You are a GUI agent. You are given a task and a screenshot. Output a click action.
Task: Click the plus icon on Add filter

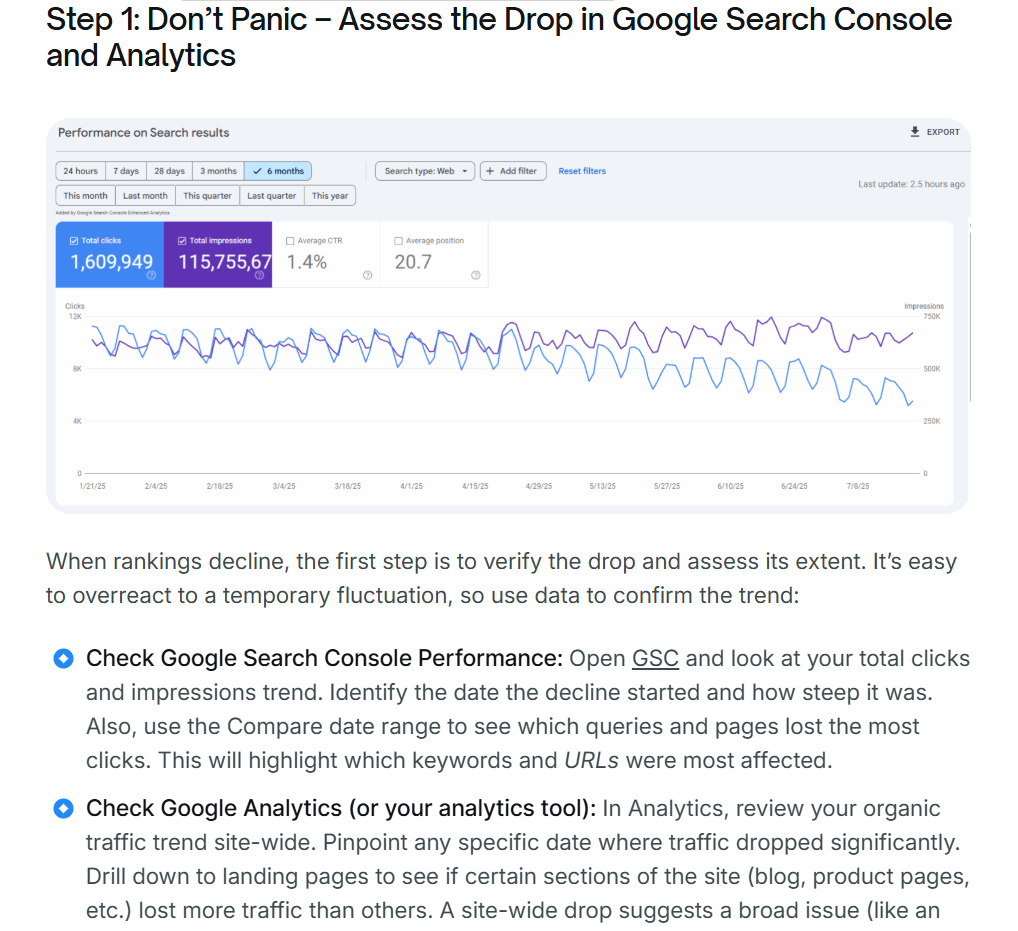(x=490, y=171)
